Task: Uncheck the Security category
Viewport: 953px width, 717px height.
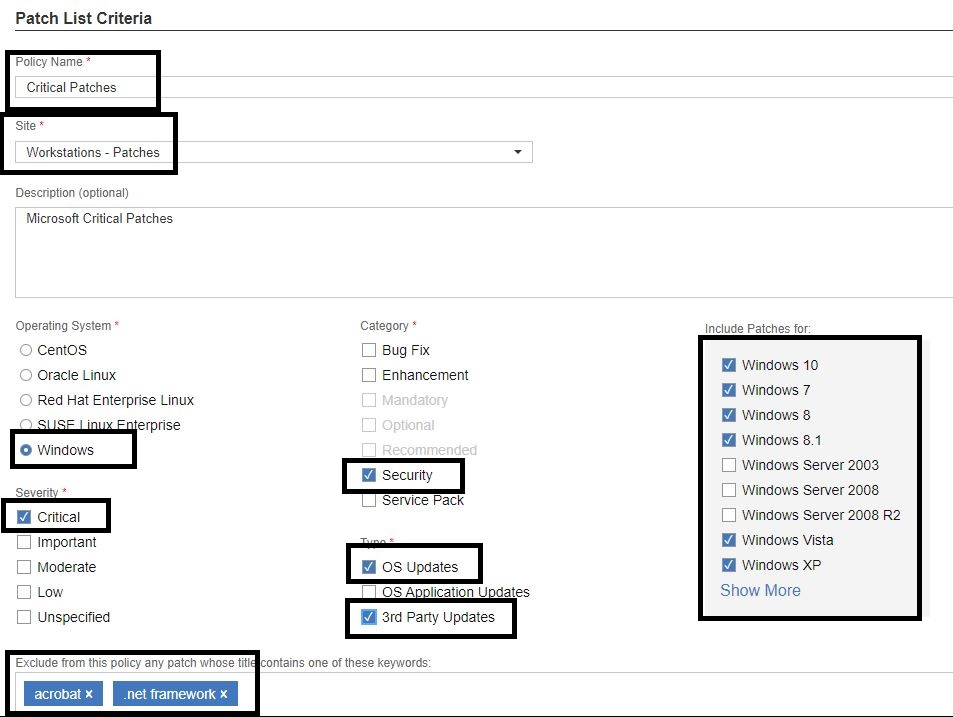Action: (369, 475)
